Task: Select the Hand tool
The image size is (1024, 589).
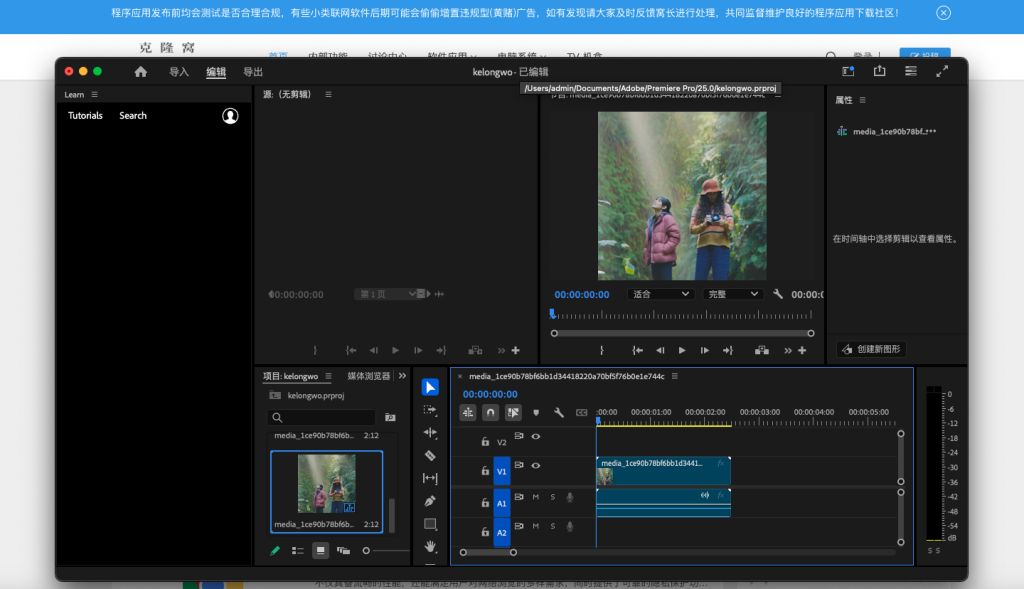Action: (x=430, y=546)
